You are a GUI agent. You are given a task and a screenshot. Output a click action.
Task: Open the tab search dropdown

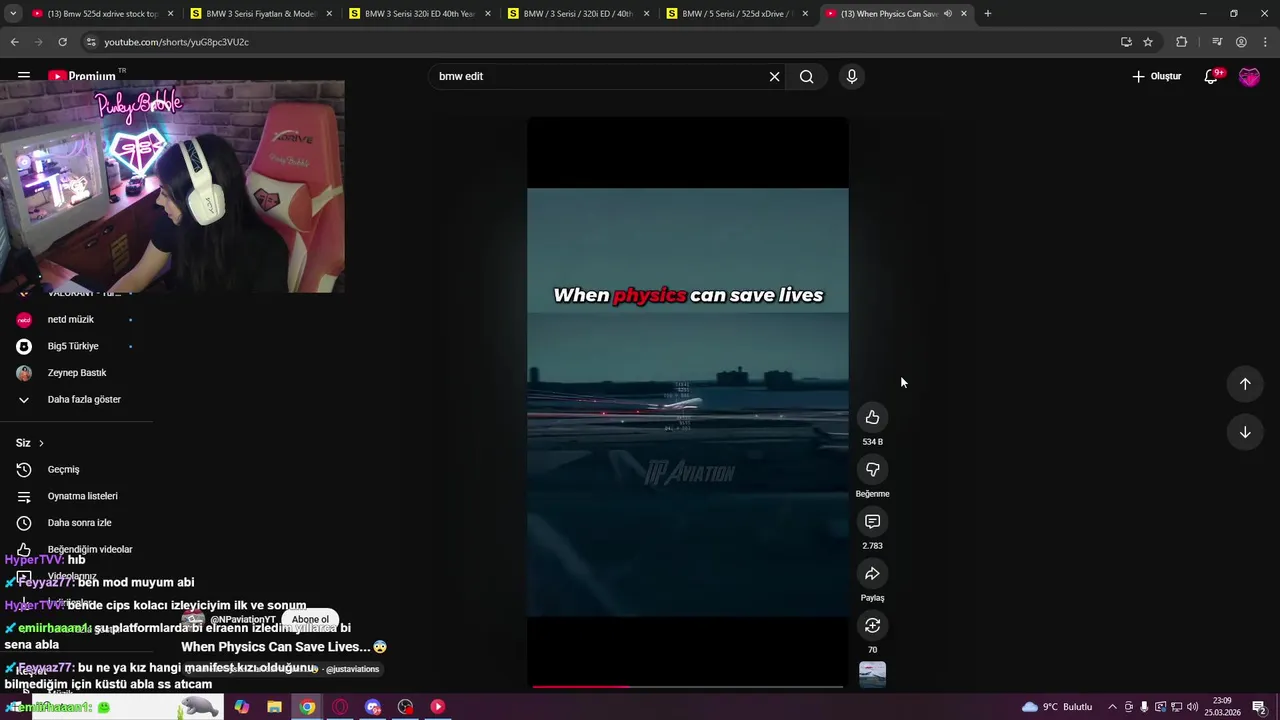pyautogui.click(x=13, y=14)
